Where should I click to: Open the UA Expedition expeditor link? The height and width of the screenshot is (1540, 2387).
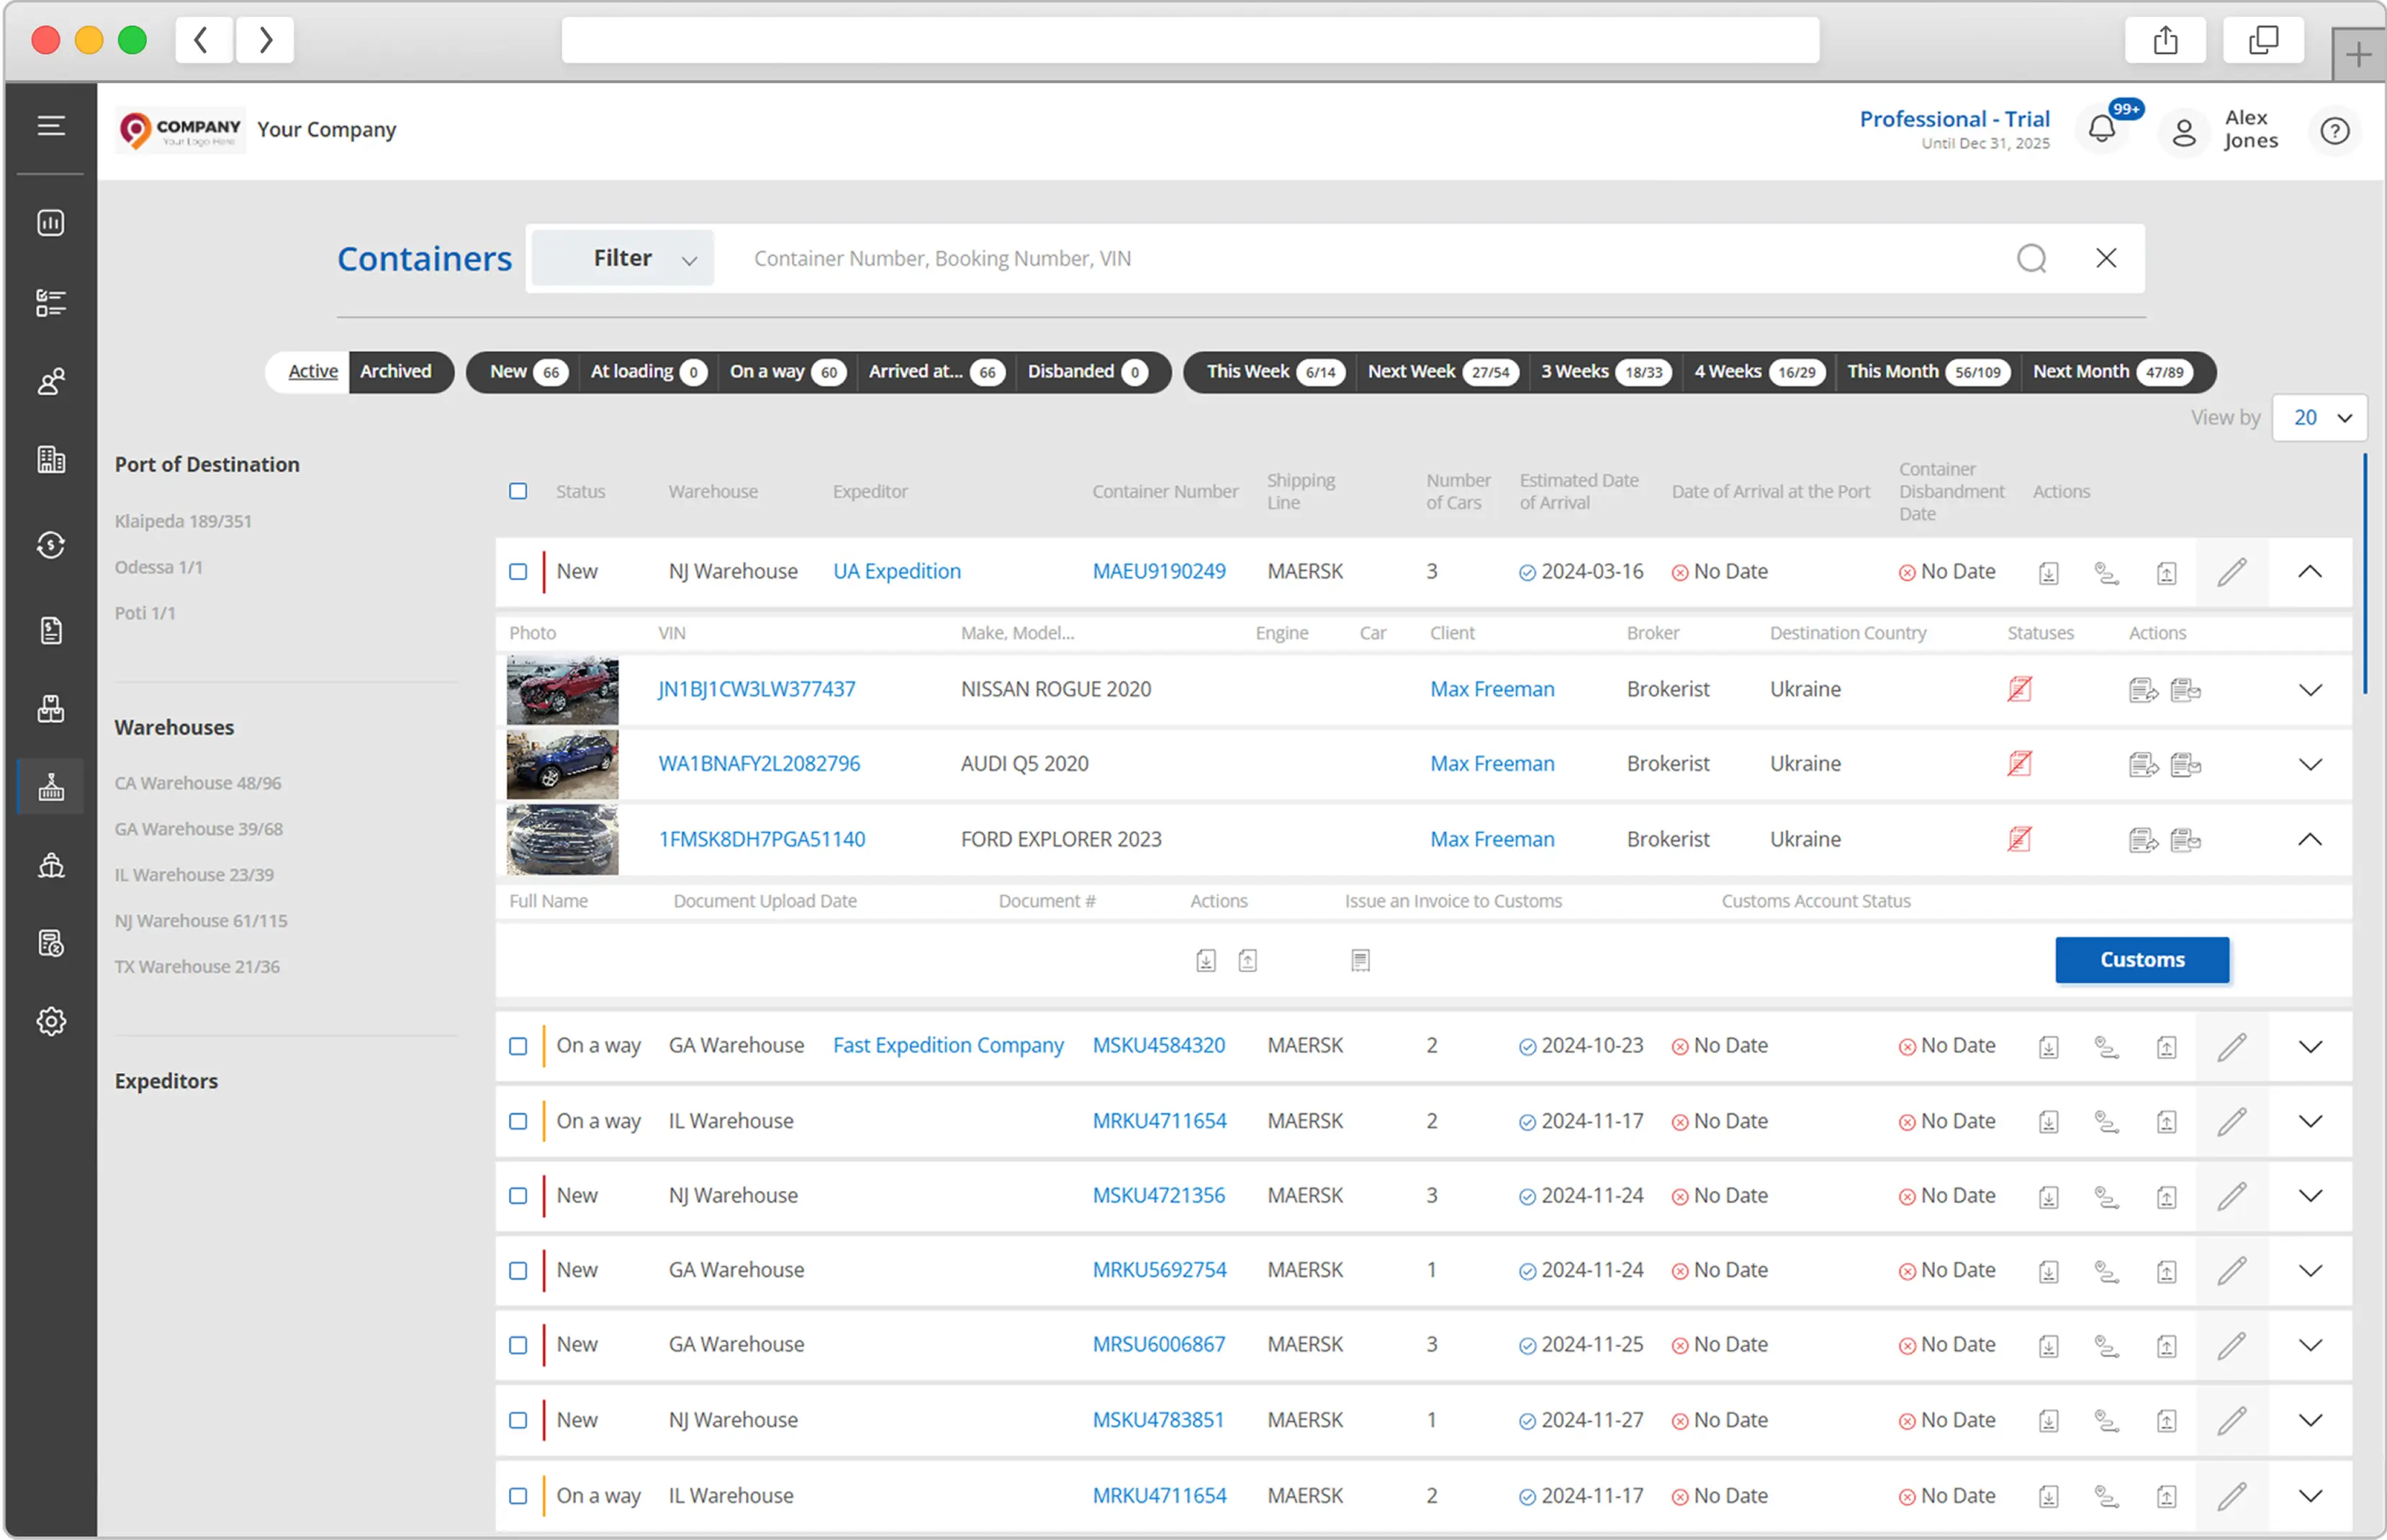(897, 571)
